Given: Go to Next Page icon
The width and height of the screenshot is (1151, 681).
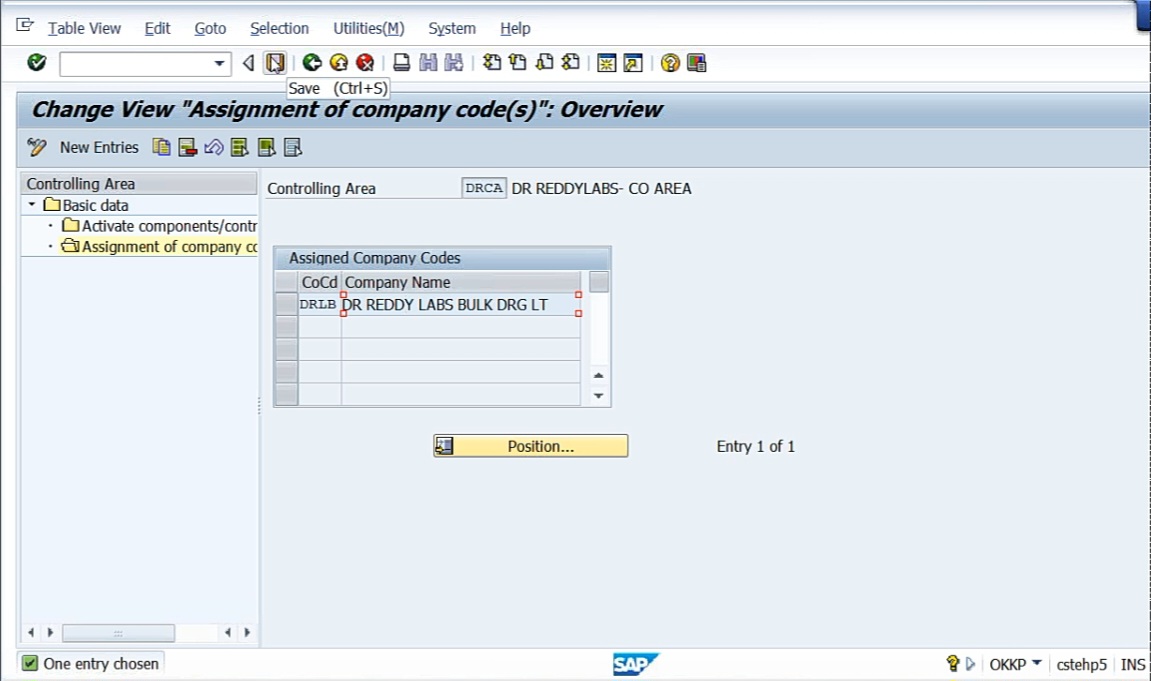Looking at the screenshot, I should click(544, 63).
